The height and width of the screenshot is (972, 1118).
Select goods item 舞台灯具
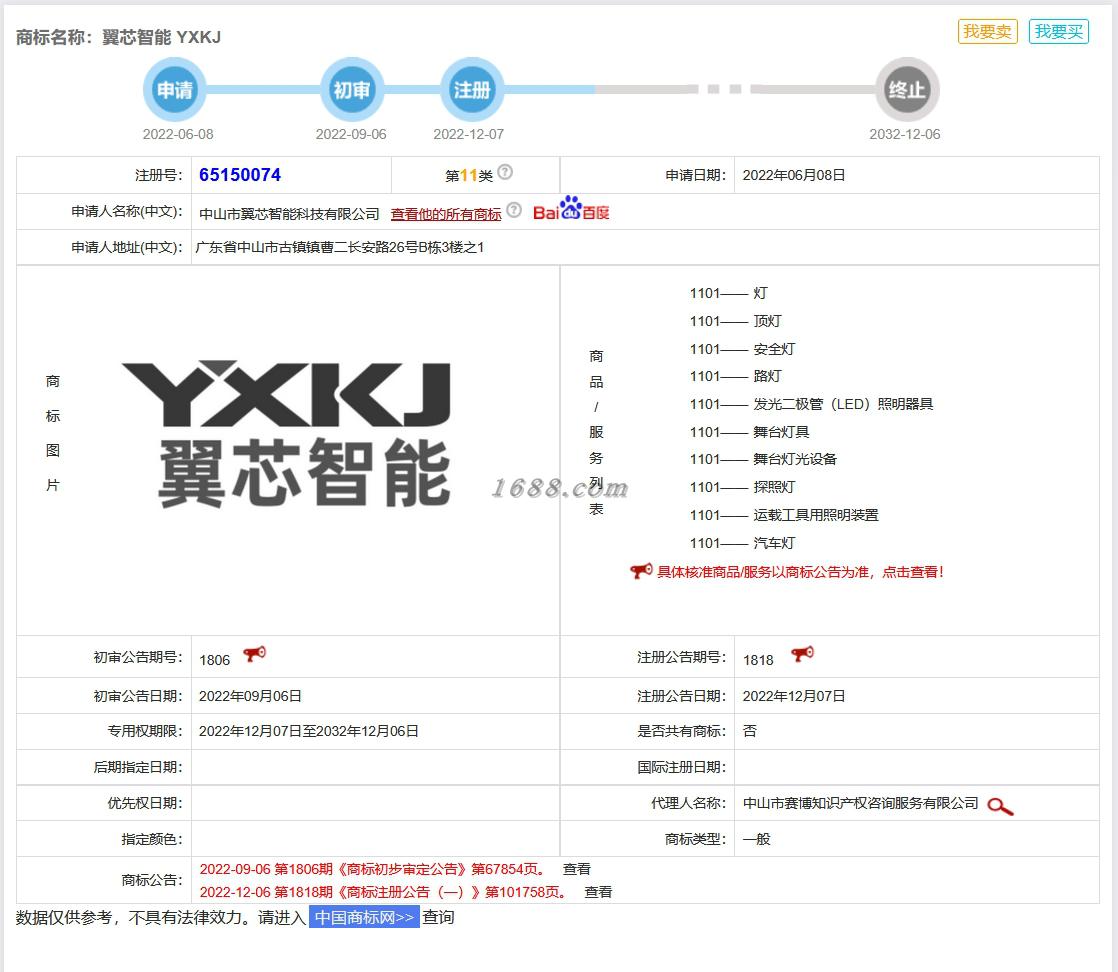[781, 432]
